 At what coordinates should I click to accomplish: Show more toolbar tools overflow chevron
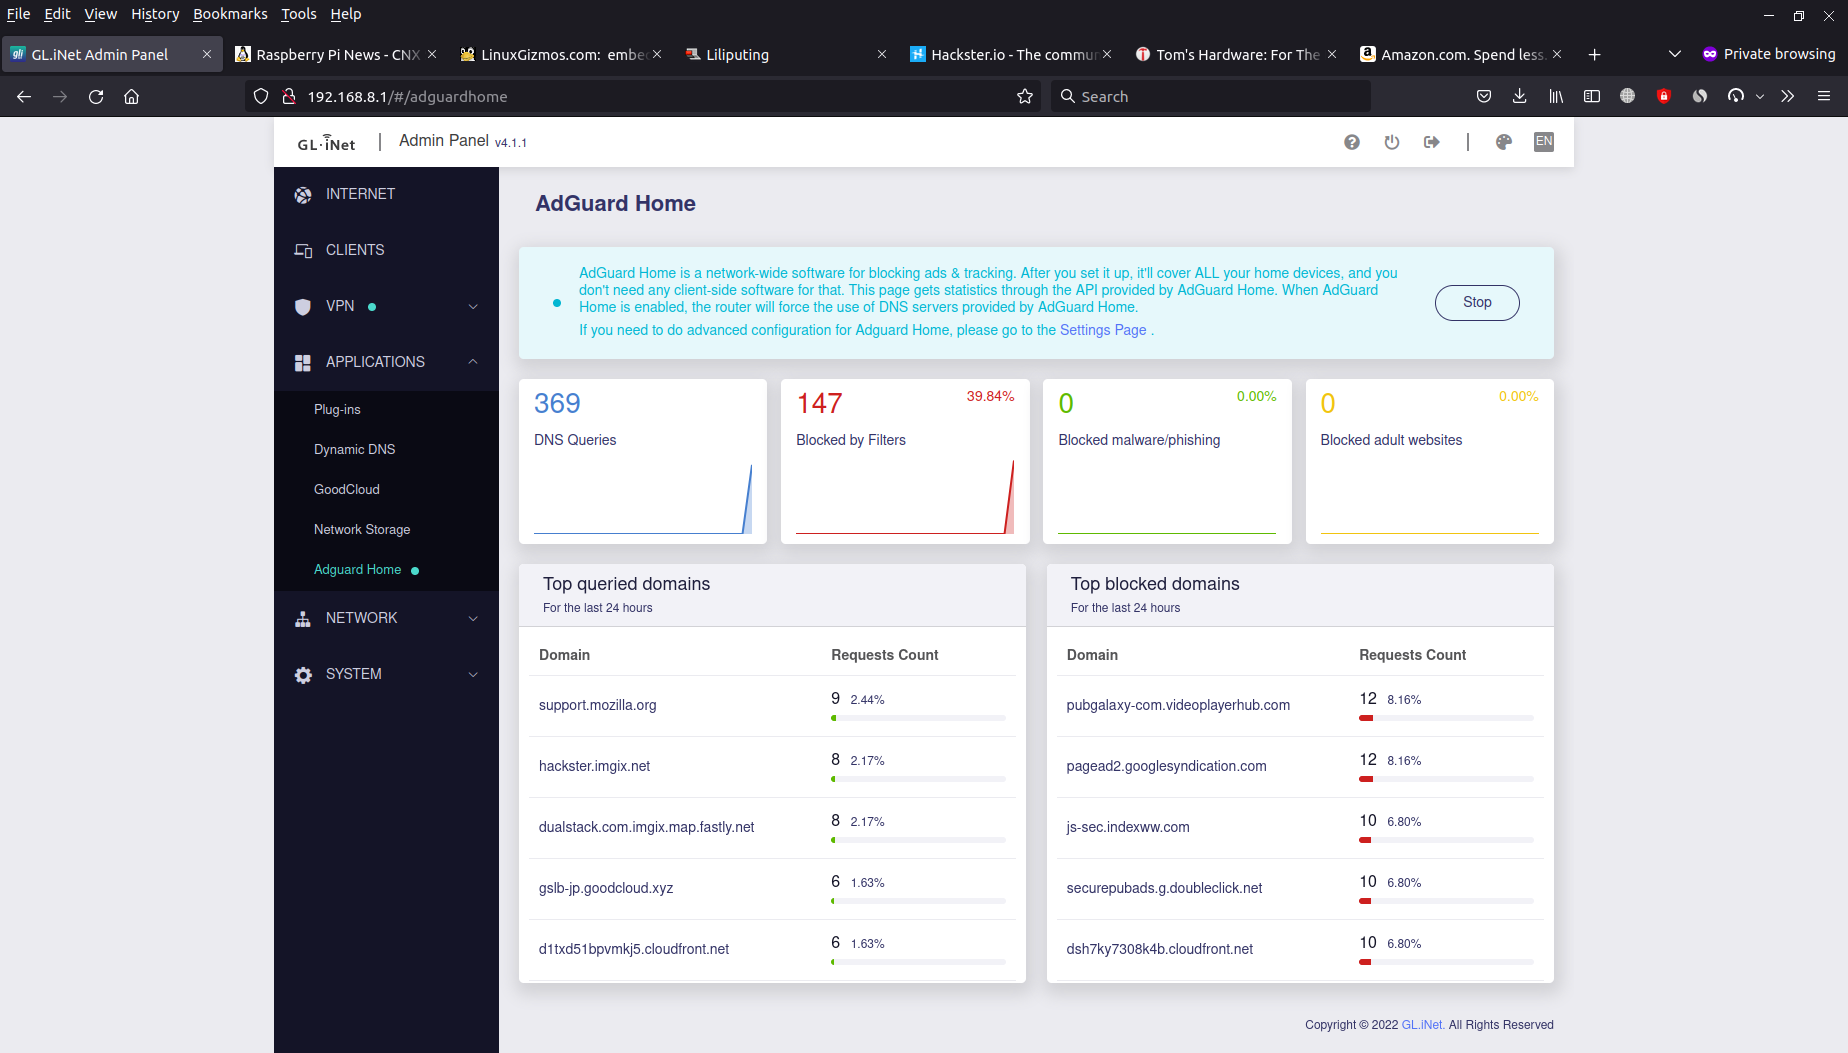[1788, 97]
